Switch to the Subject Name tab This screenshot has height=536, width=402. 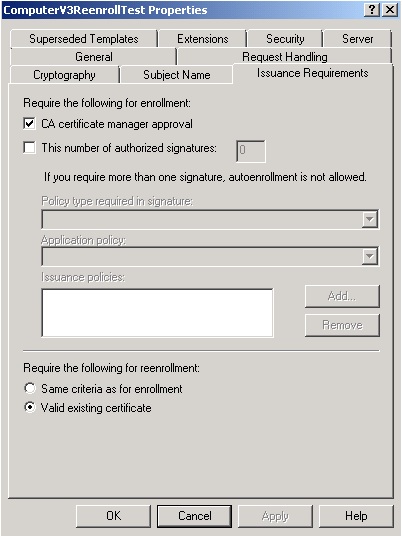coord(177,75)
